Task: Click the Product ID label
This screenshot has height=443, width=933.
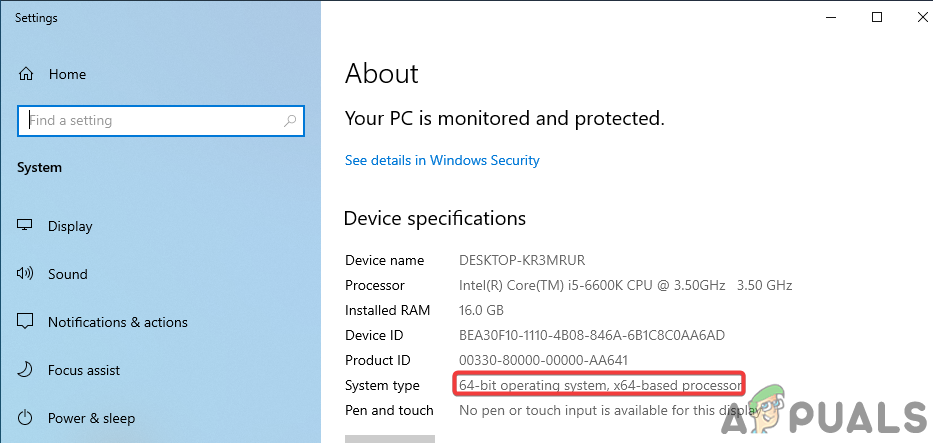Action: coord(378,360)
